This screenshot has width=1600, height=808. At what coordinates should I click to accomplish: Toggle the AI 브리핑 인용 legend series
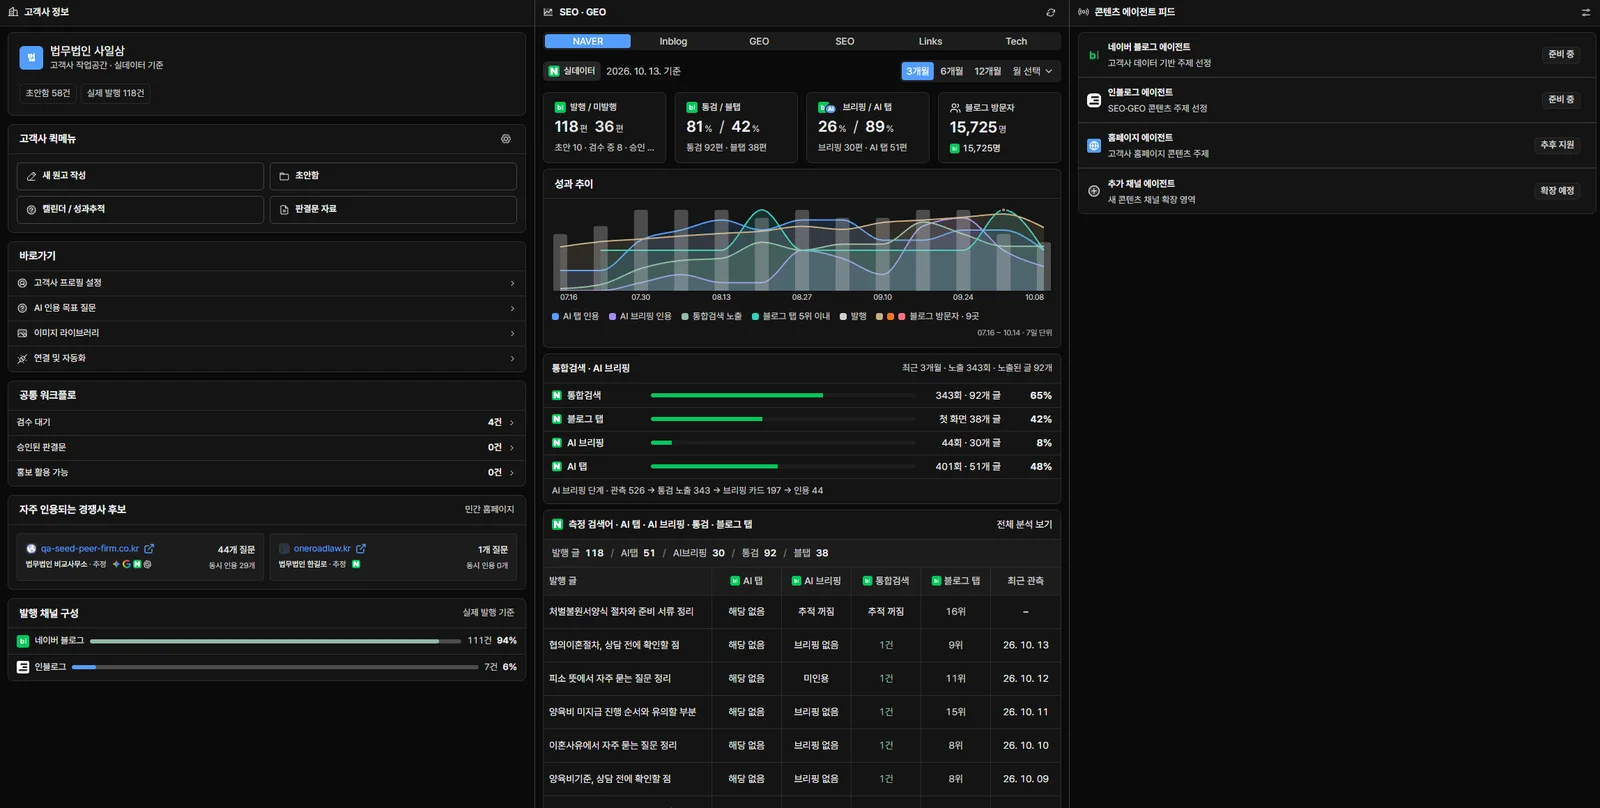point(640,317)
